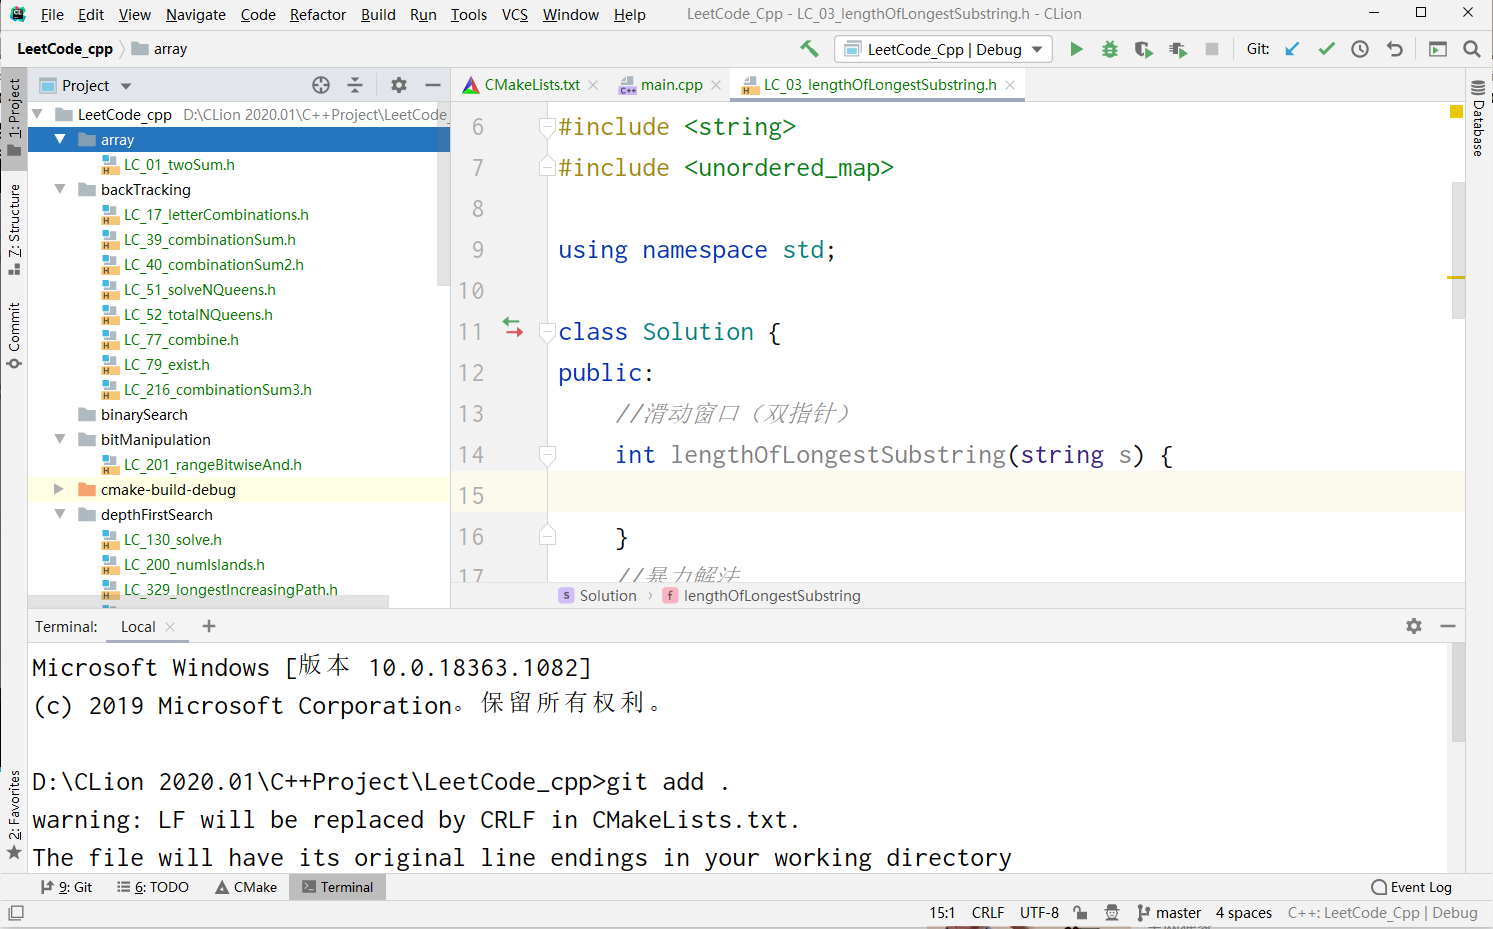Screen dimensions: 1493x929
Task: Hide the Project panel with minus icon
Action: tap(433, 85)
